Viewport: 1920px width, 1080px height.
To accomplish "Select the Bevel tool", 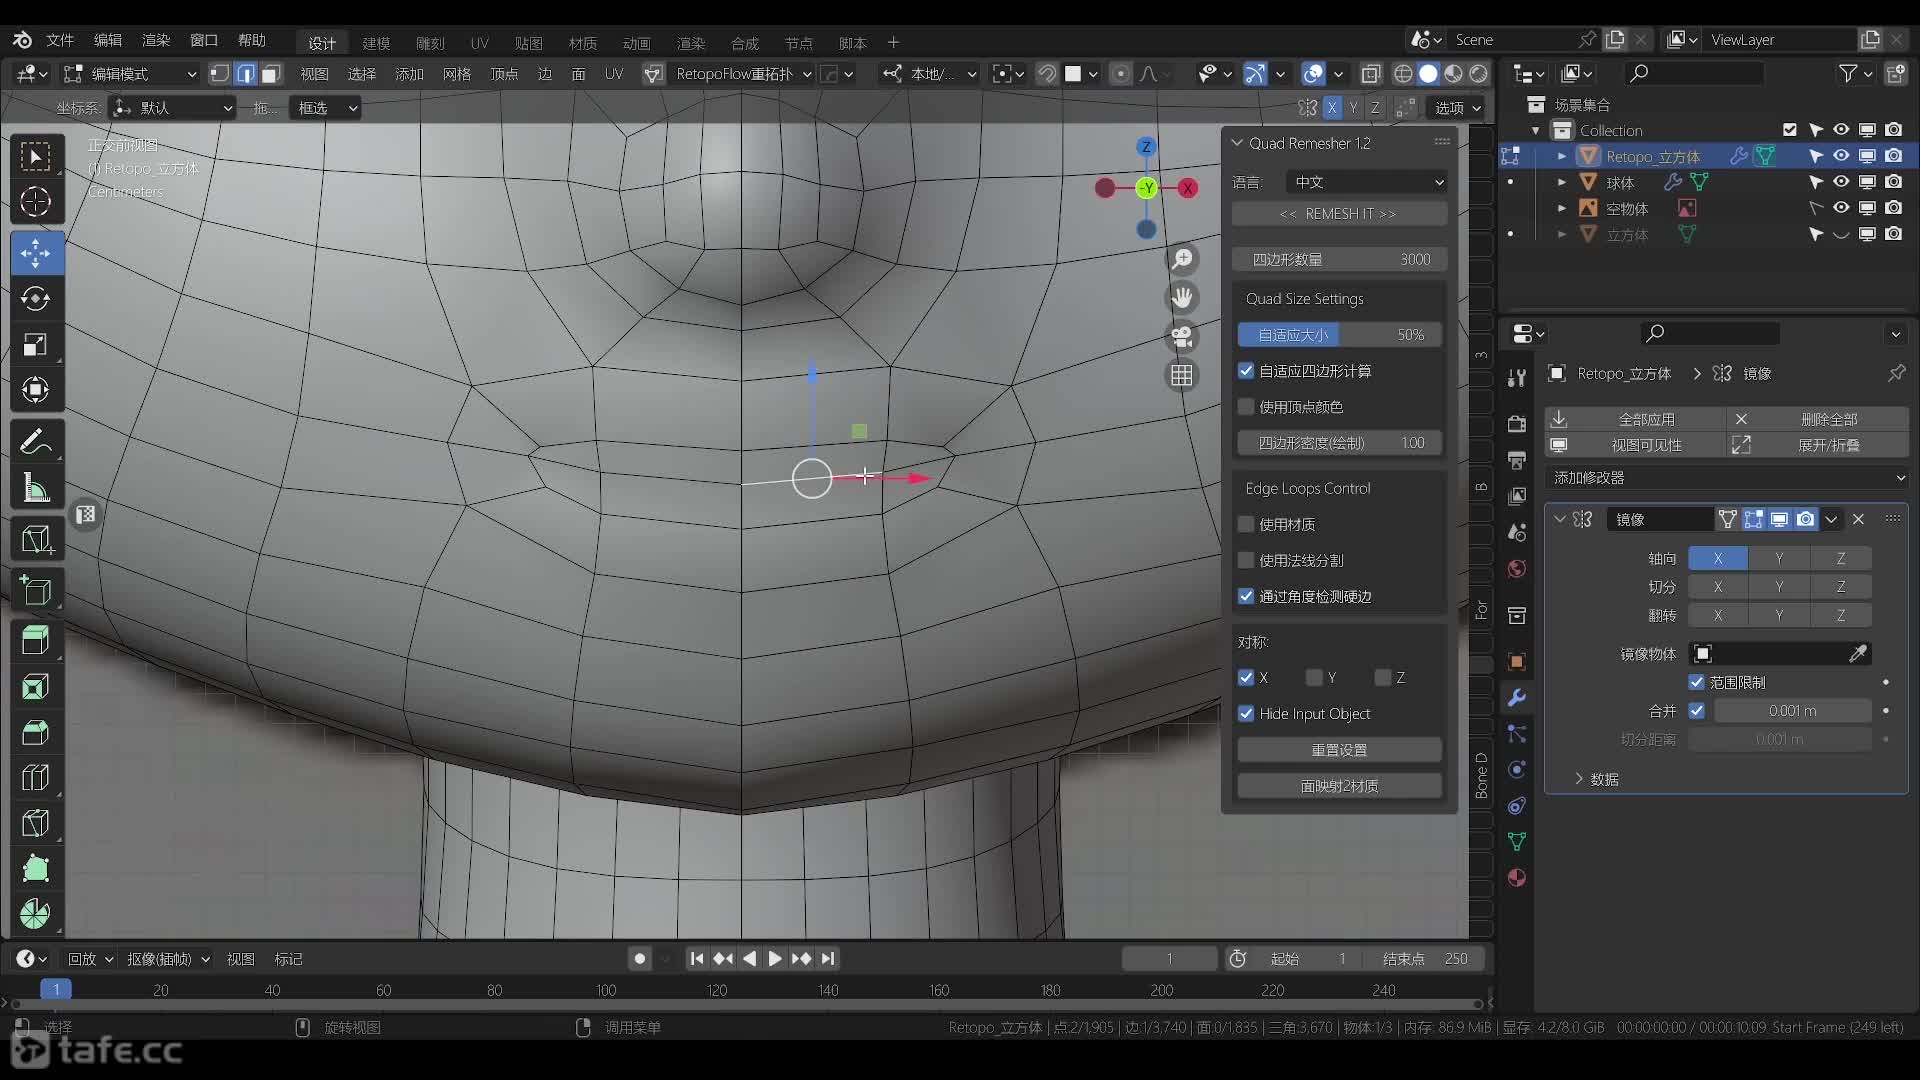I will (x=36, y=732).
